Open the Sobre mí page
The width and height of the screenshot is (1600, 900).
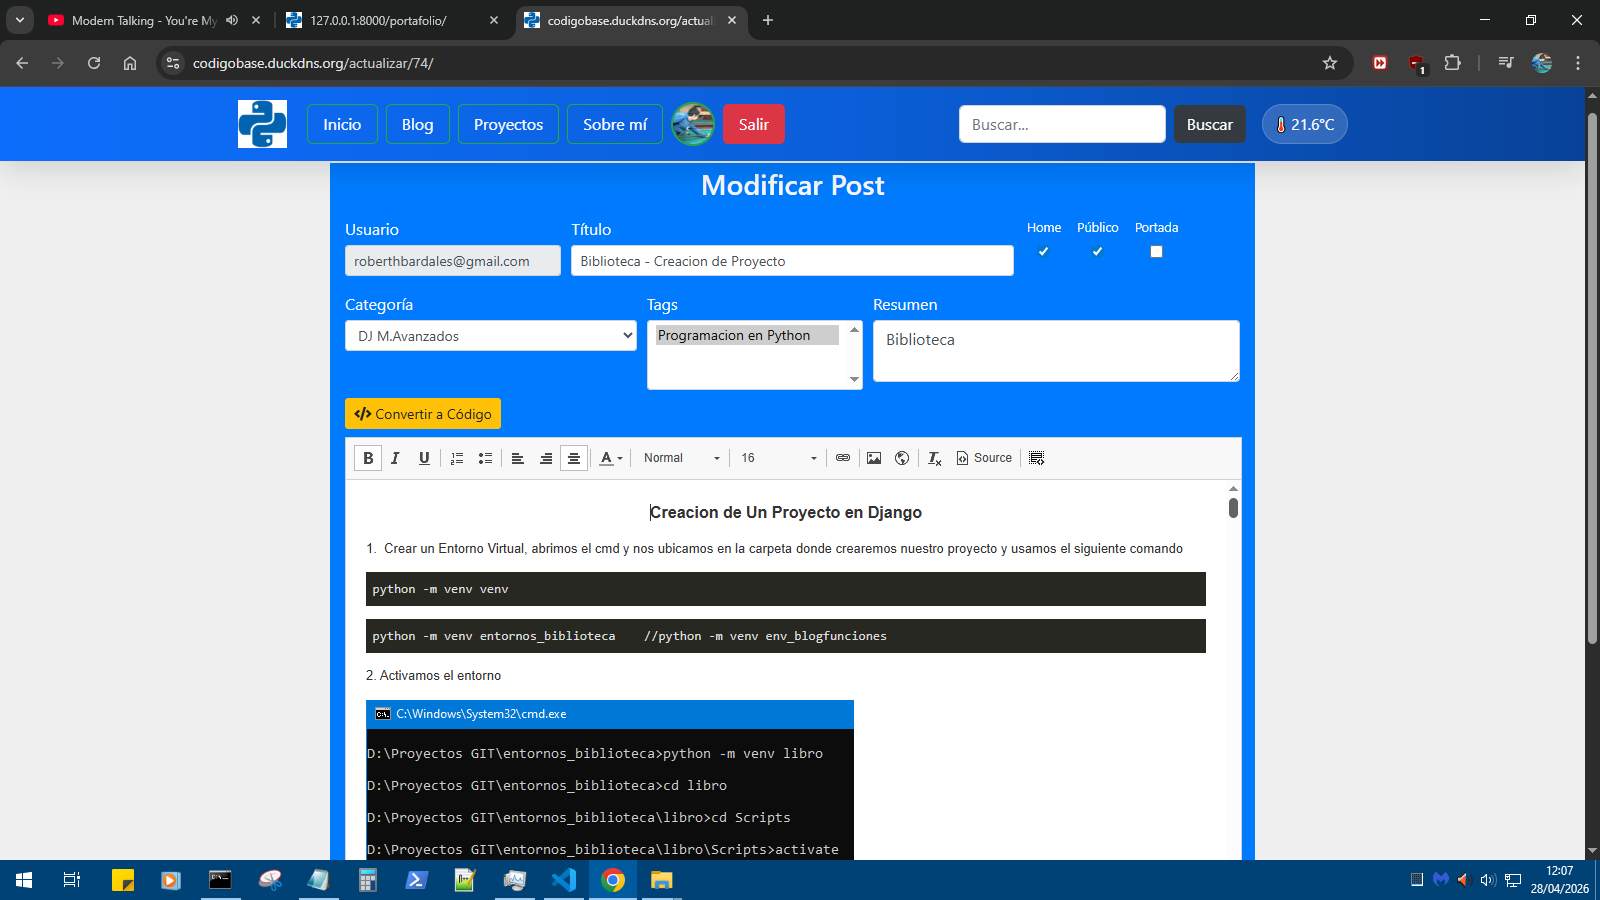[x=615, y=124]
